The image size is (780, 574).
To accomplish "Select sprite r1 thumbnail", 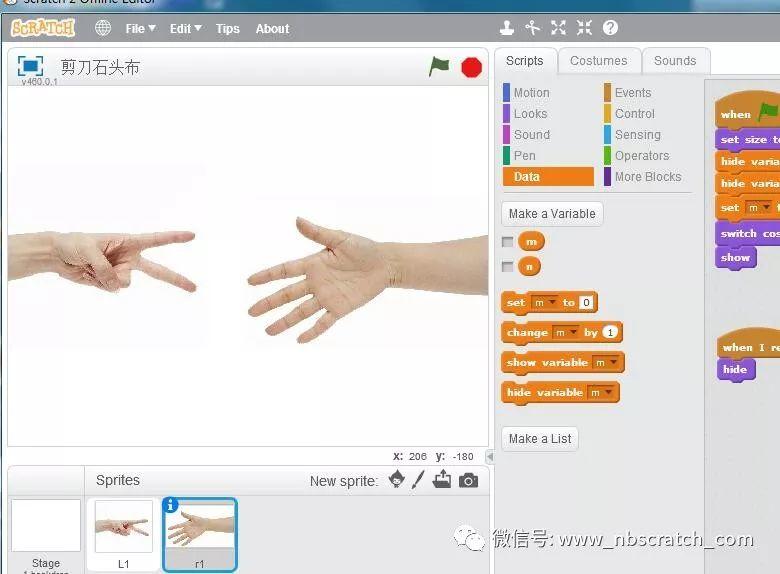I will [199, 535].
